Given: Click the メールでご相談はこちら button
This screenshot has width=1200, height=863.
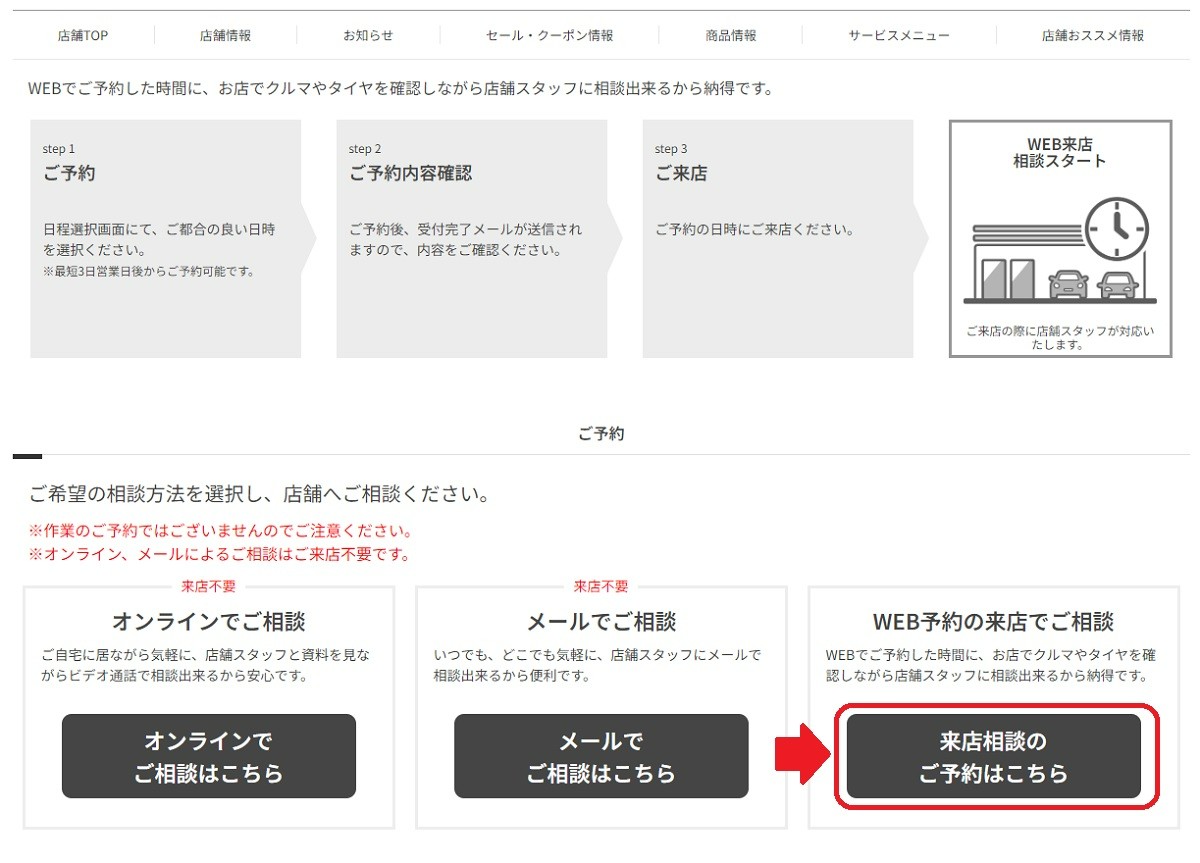Looking at the screenshot, I should pyautogui.click(x=601, y=756).
